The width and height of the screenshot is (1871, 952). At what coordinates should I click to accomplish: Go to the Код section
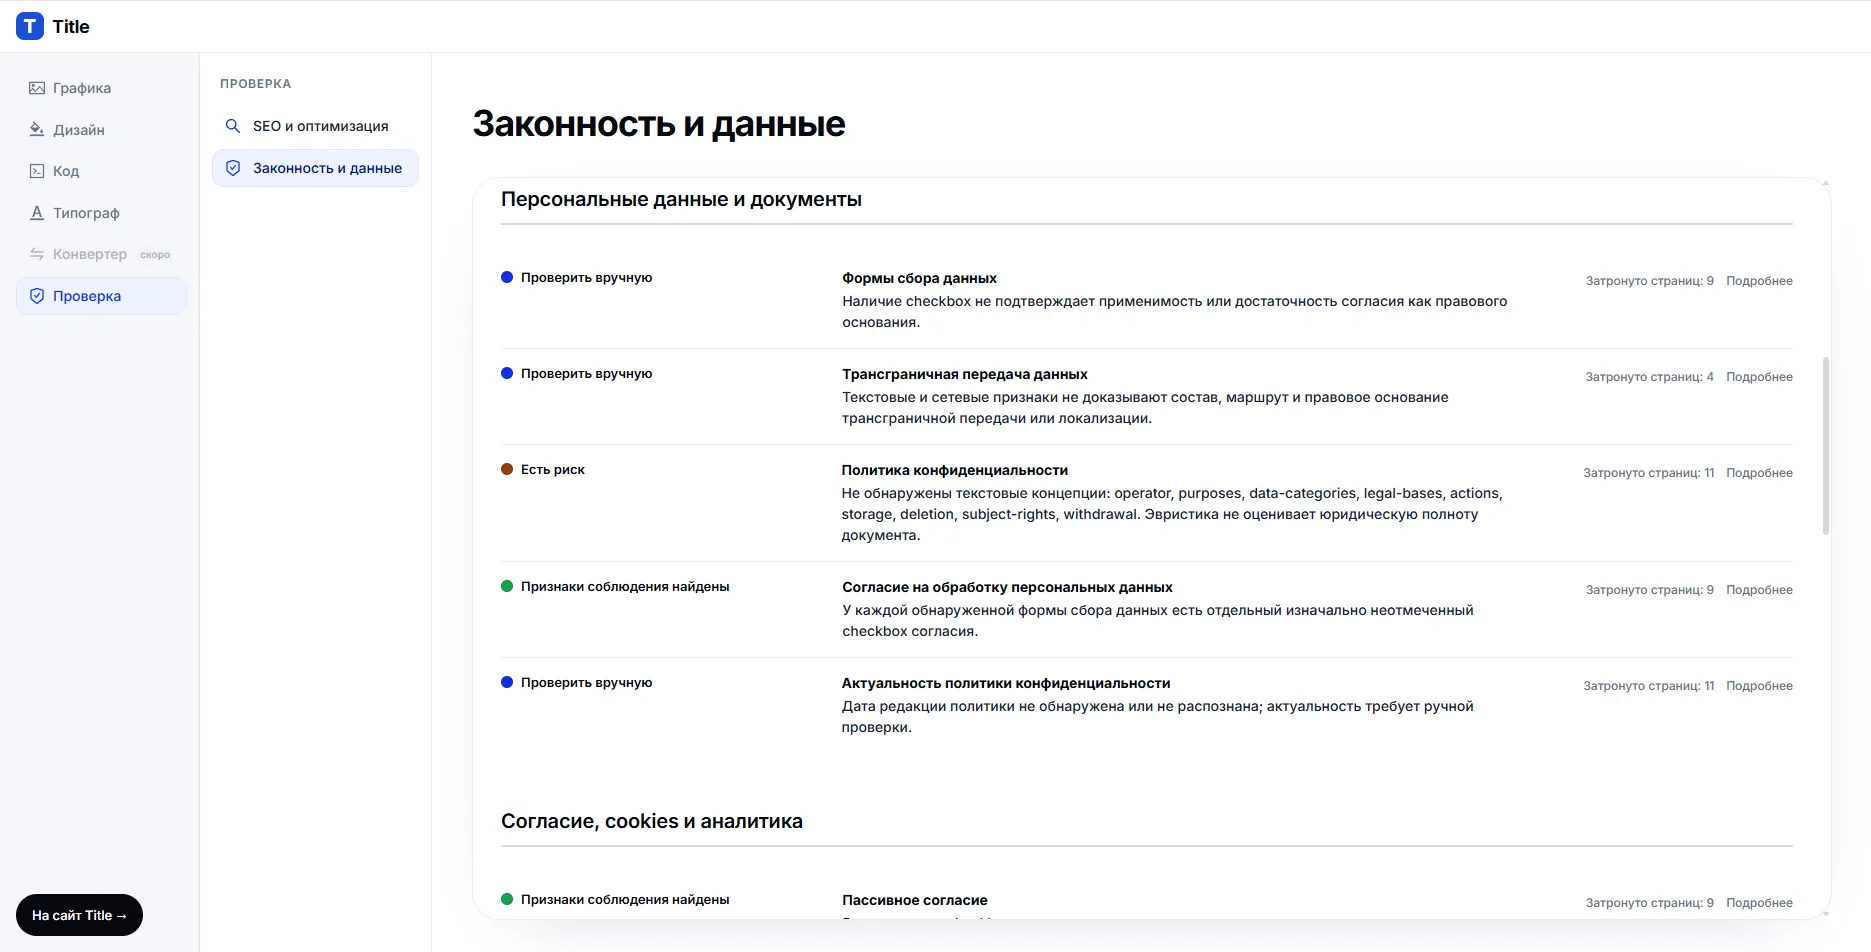coord(101,171)
